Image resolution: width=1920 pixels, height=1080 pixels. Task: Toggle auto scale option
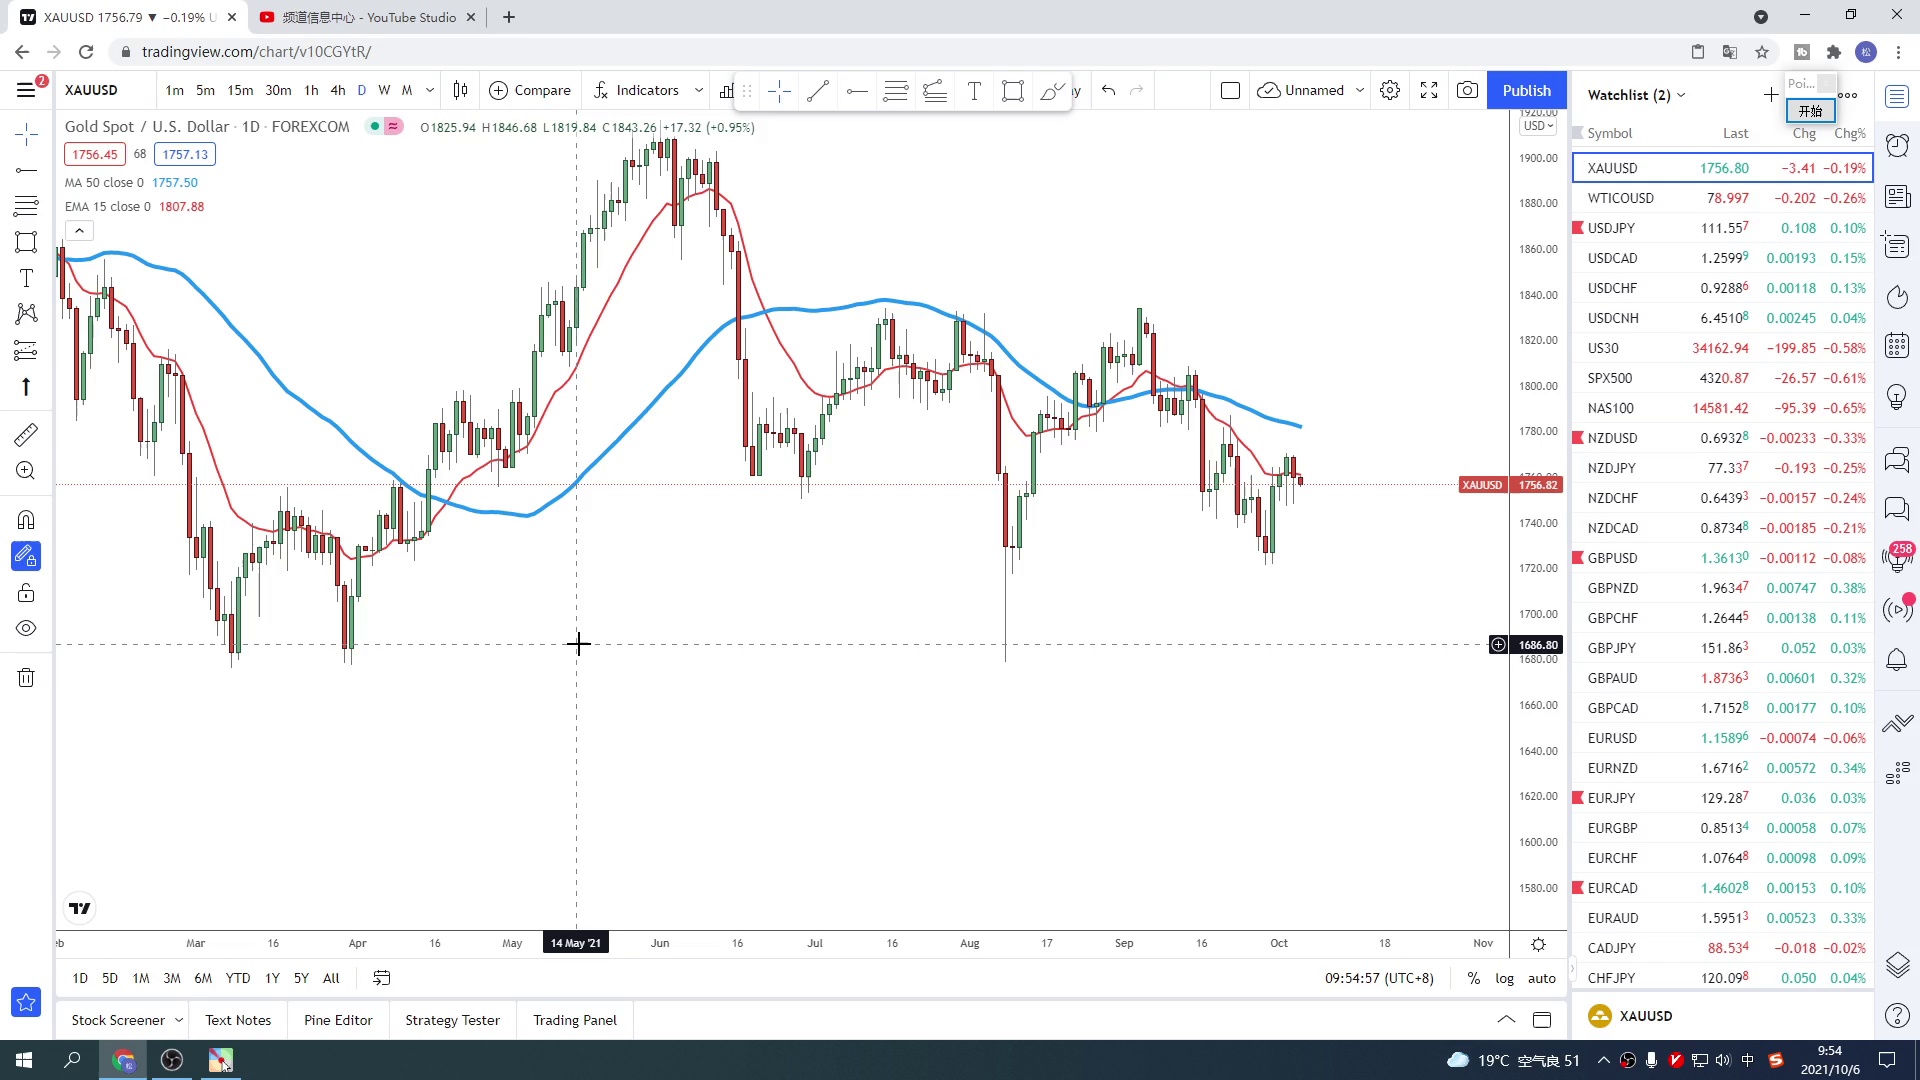1542,978
